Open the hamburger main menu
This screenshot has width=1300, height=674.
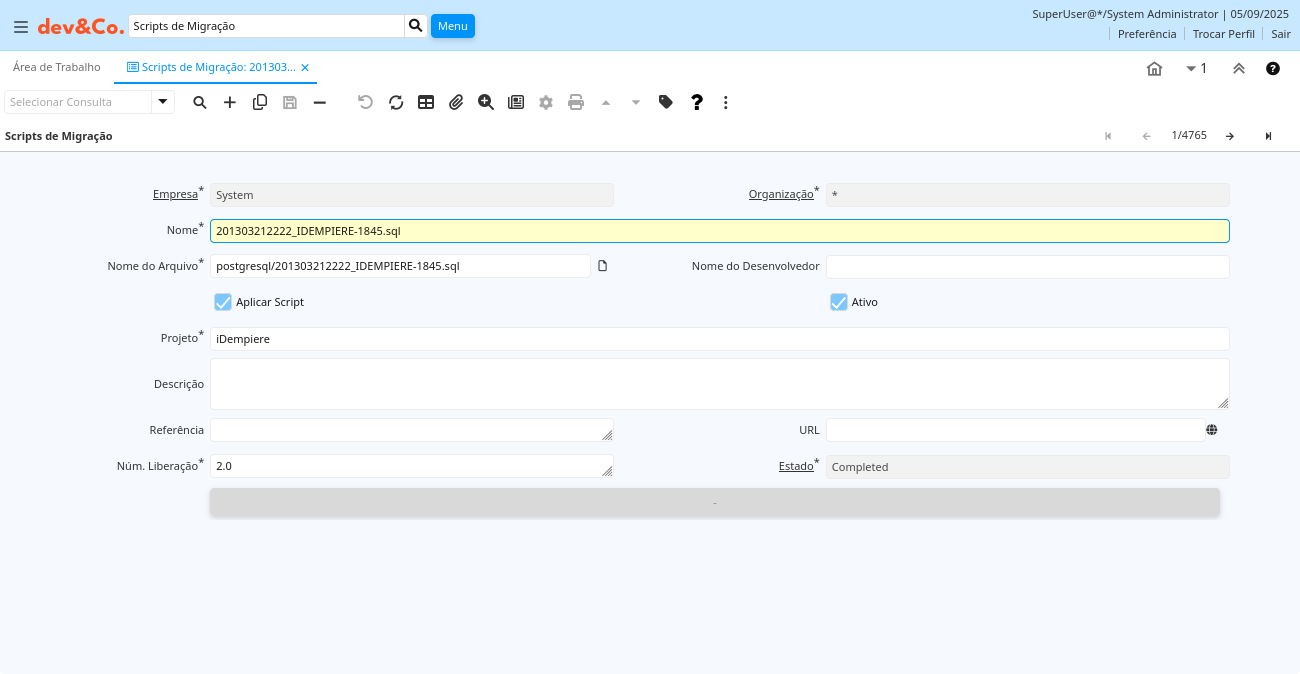(21, 27)
